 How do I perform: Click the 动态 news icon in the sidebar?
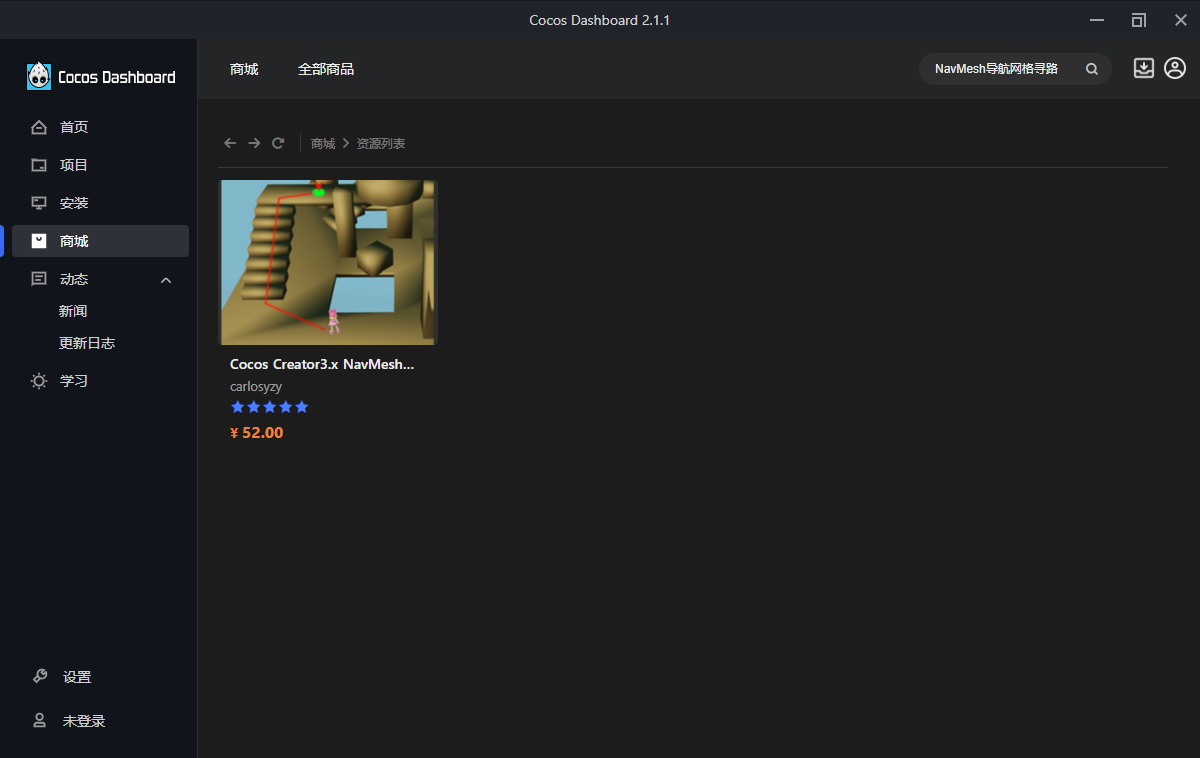click(39, 279)
